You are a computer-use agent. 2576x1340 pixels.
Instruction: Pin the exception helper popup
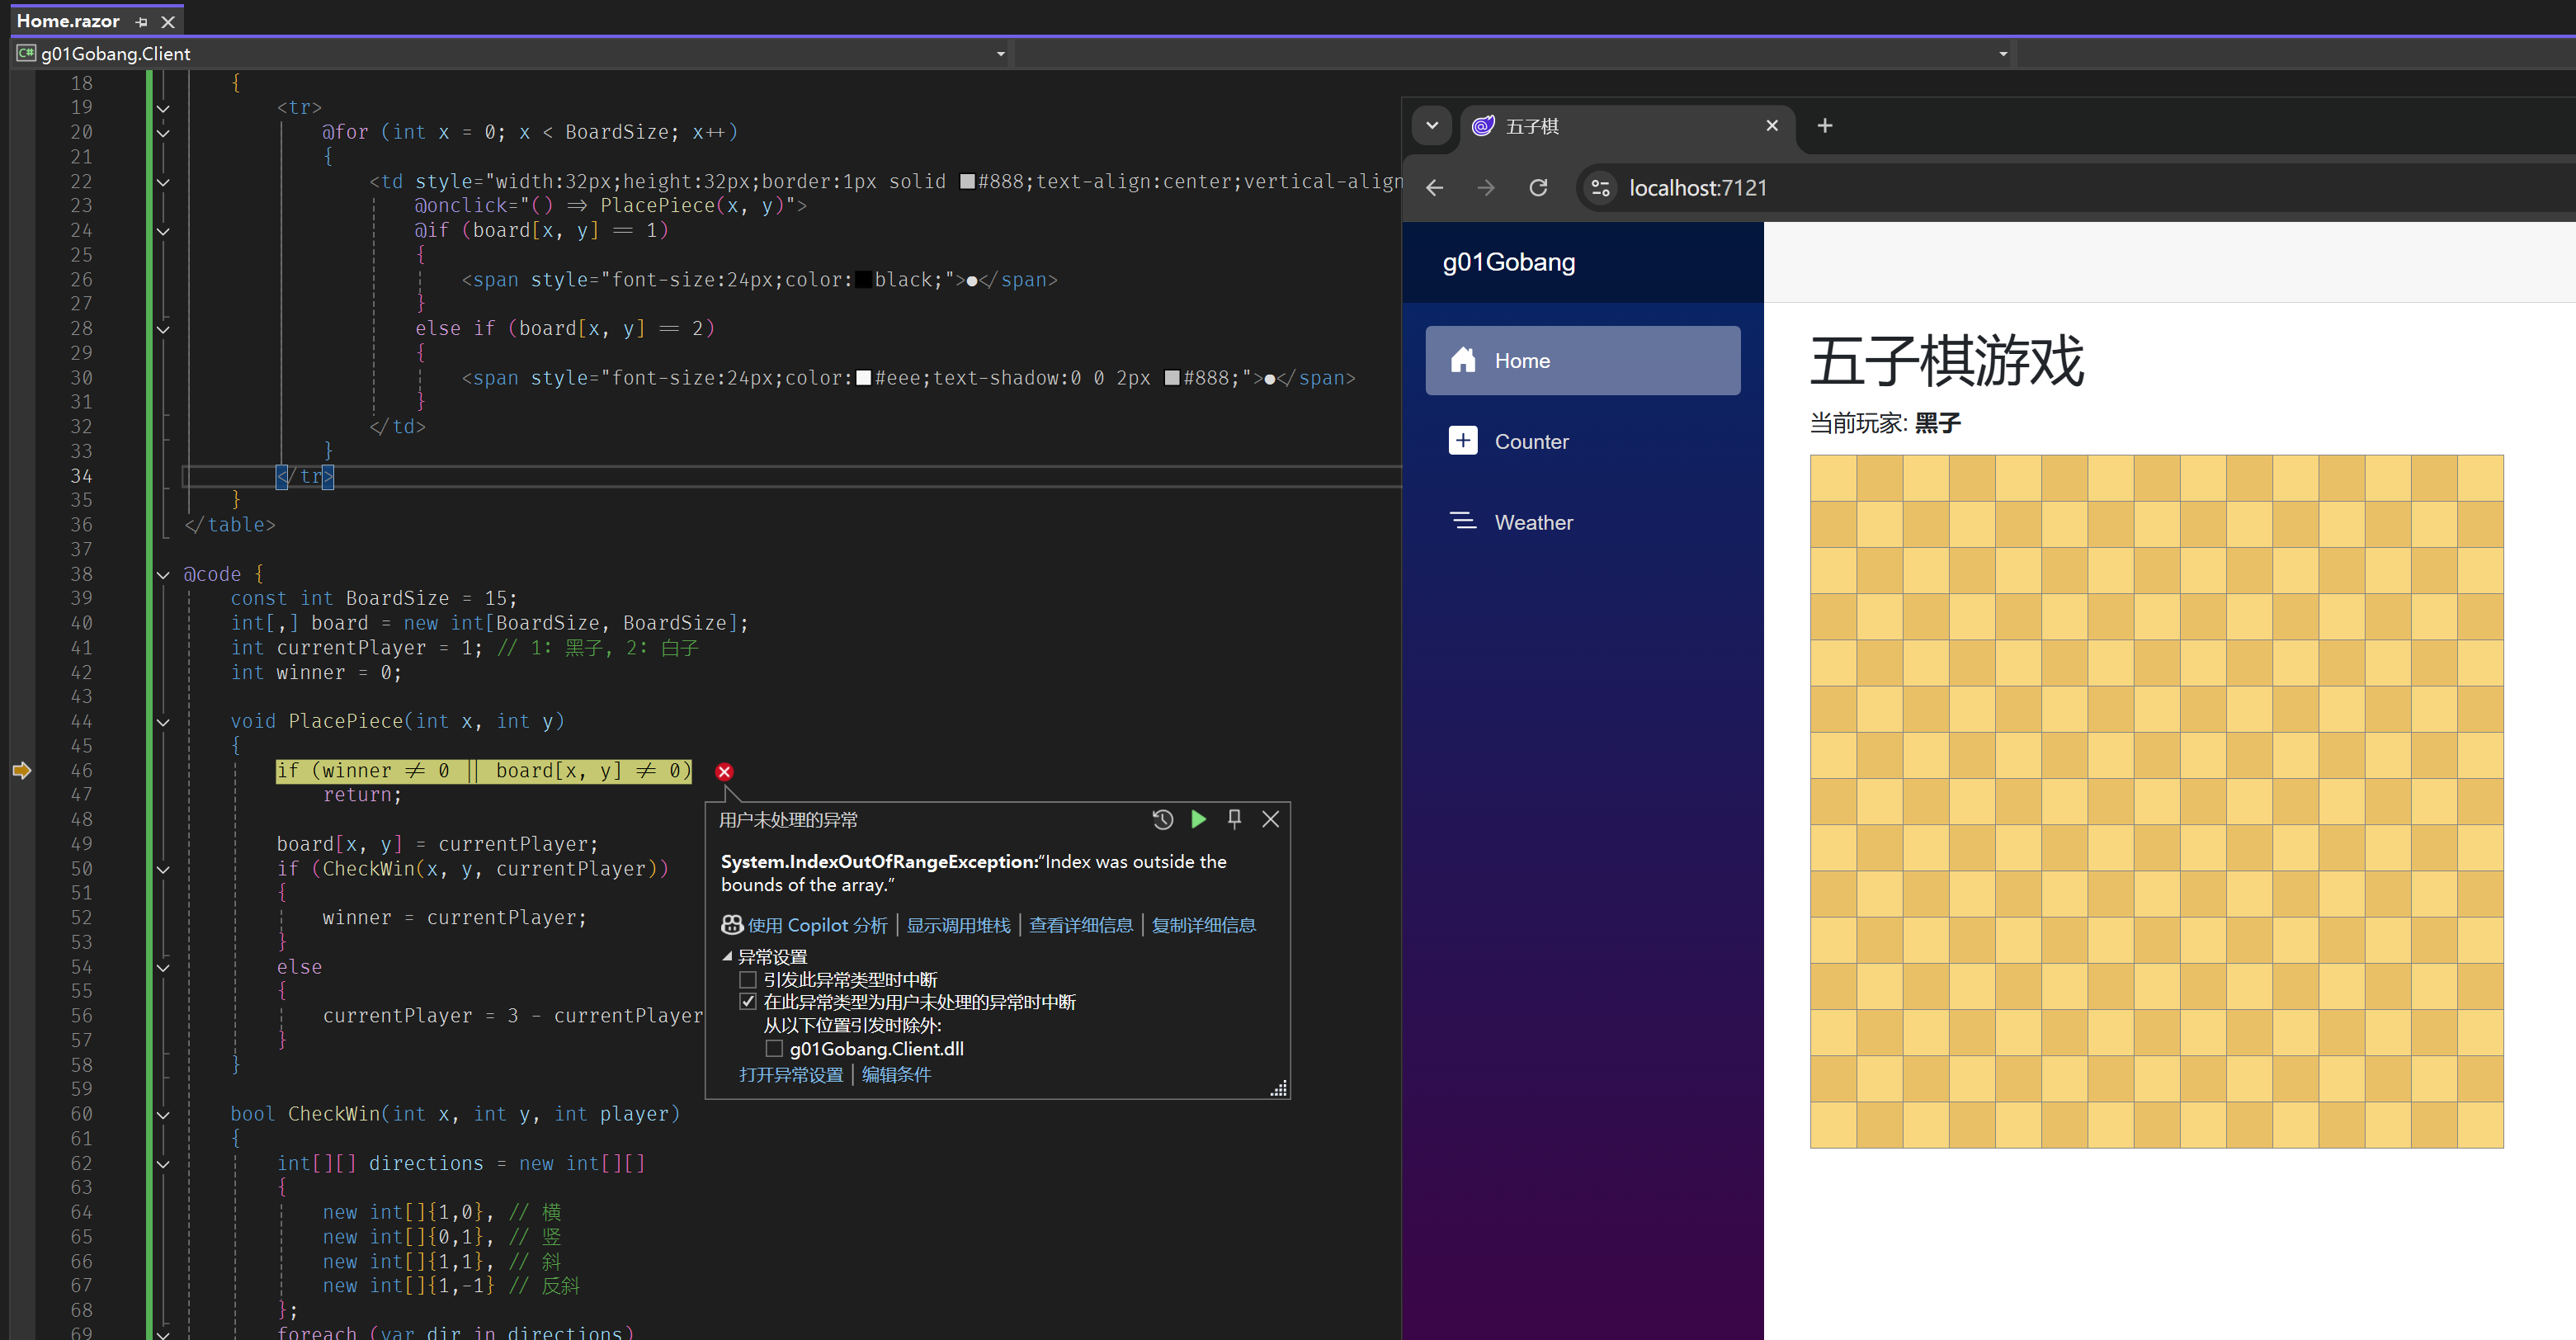(x=1234, y=819)
